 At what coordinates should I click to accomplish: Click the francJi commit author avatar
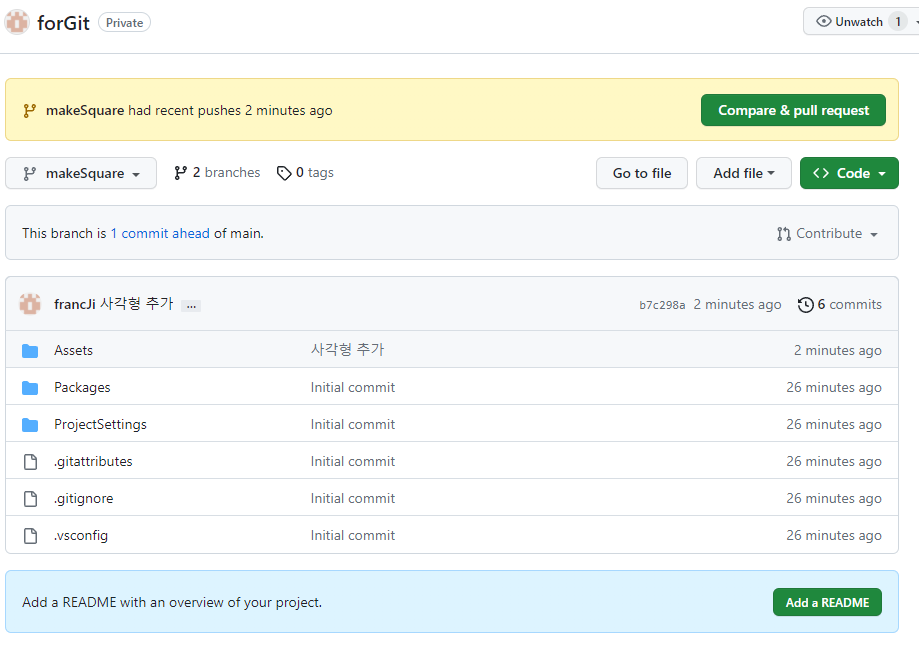coord(30,304)
